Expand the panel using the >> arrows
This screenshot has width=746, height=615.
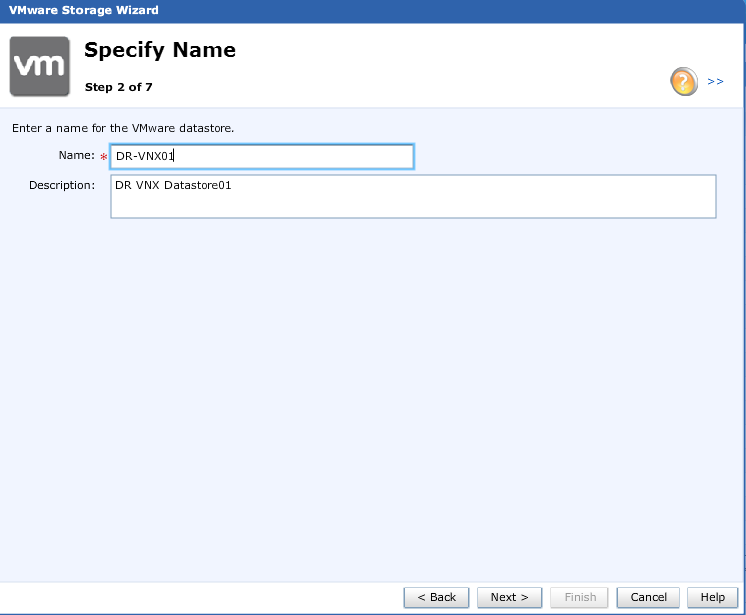[x=715, y=82]
